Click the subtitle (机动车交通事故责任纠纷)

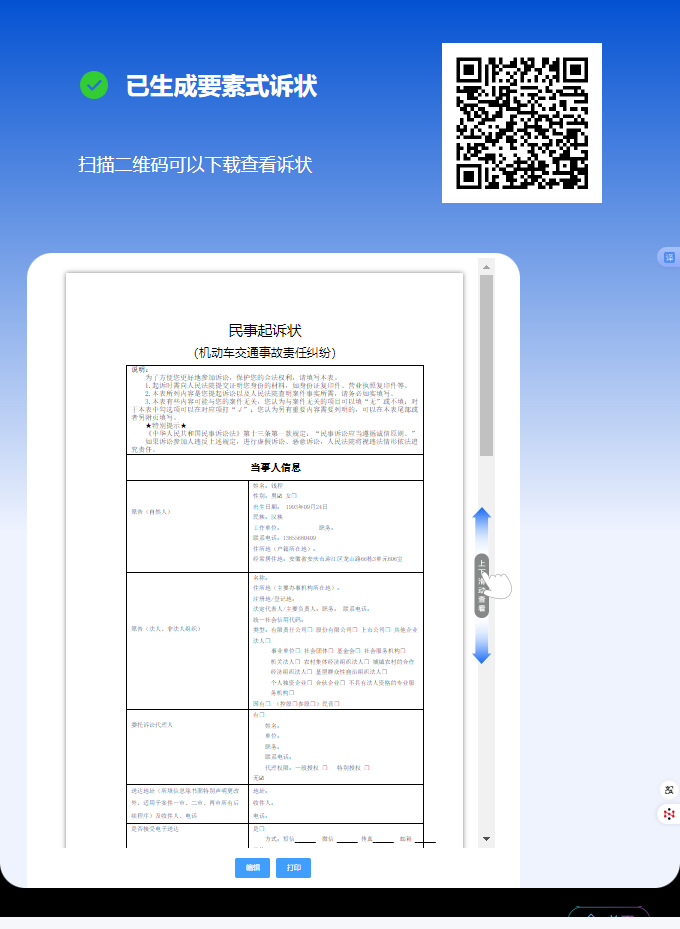coord(265,353)
